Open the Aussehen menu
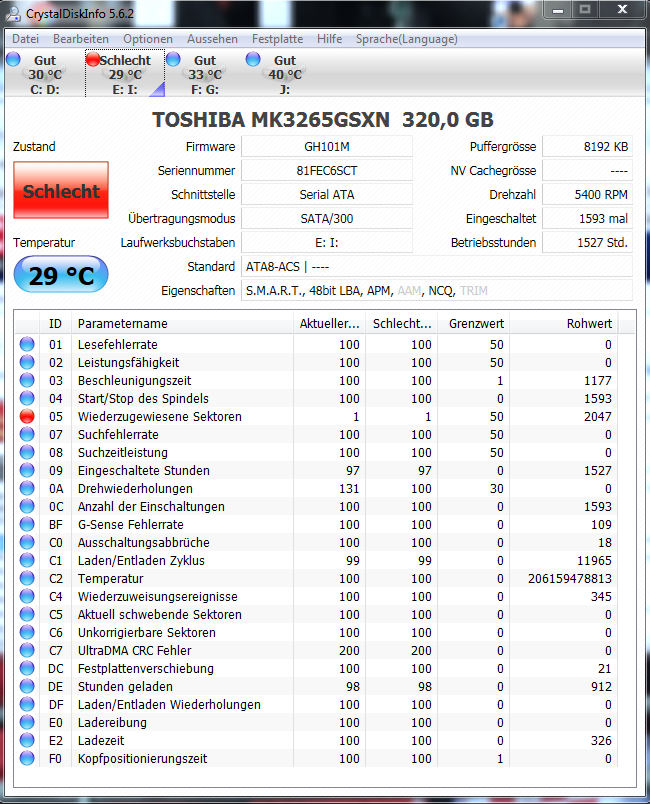This screenshot has height=804, width=650. point(212,39)
